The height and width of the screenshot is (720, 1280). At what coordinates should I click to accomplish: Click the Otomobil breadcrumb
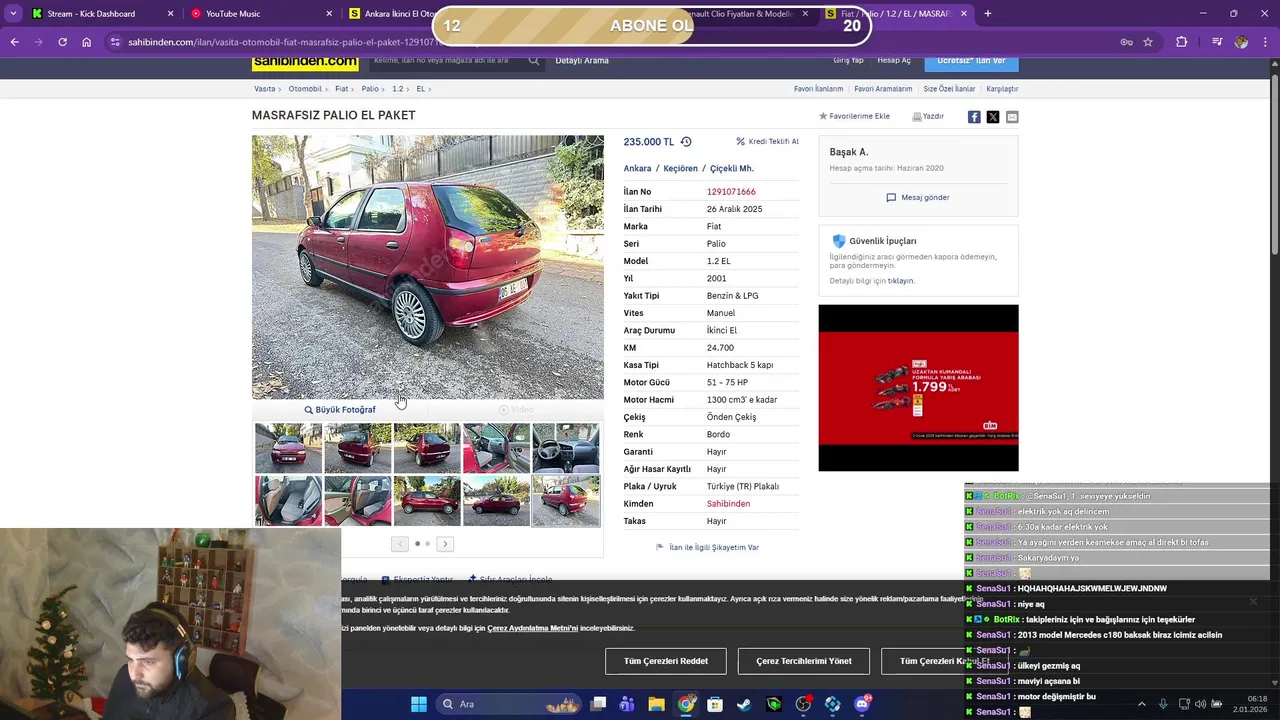[x=305, y=89]
